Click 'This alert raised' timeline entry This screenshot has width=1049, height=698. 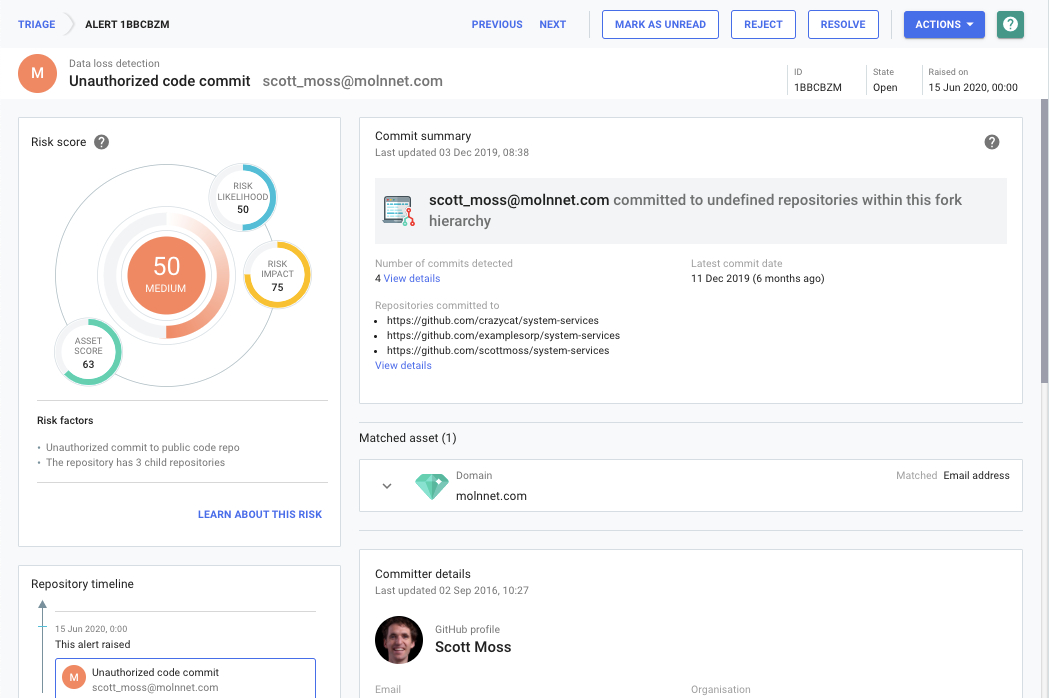point(92,644)
